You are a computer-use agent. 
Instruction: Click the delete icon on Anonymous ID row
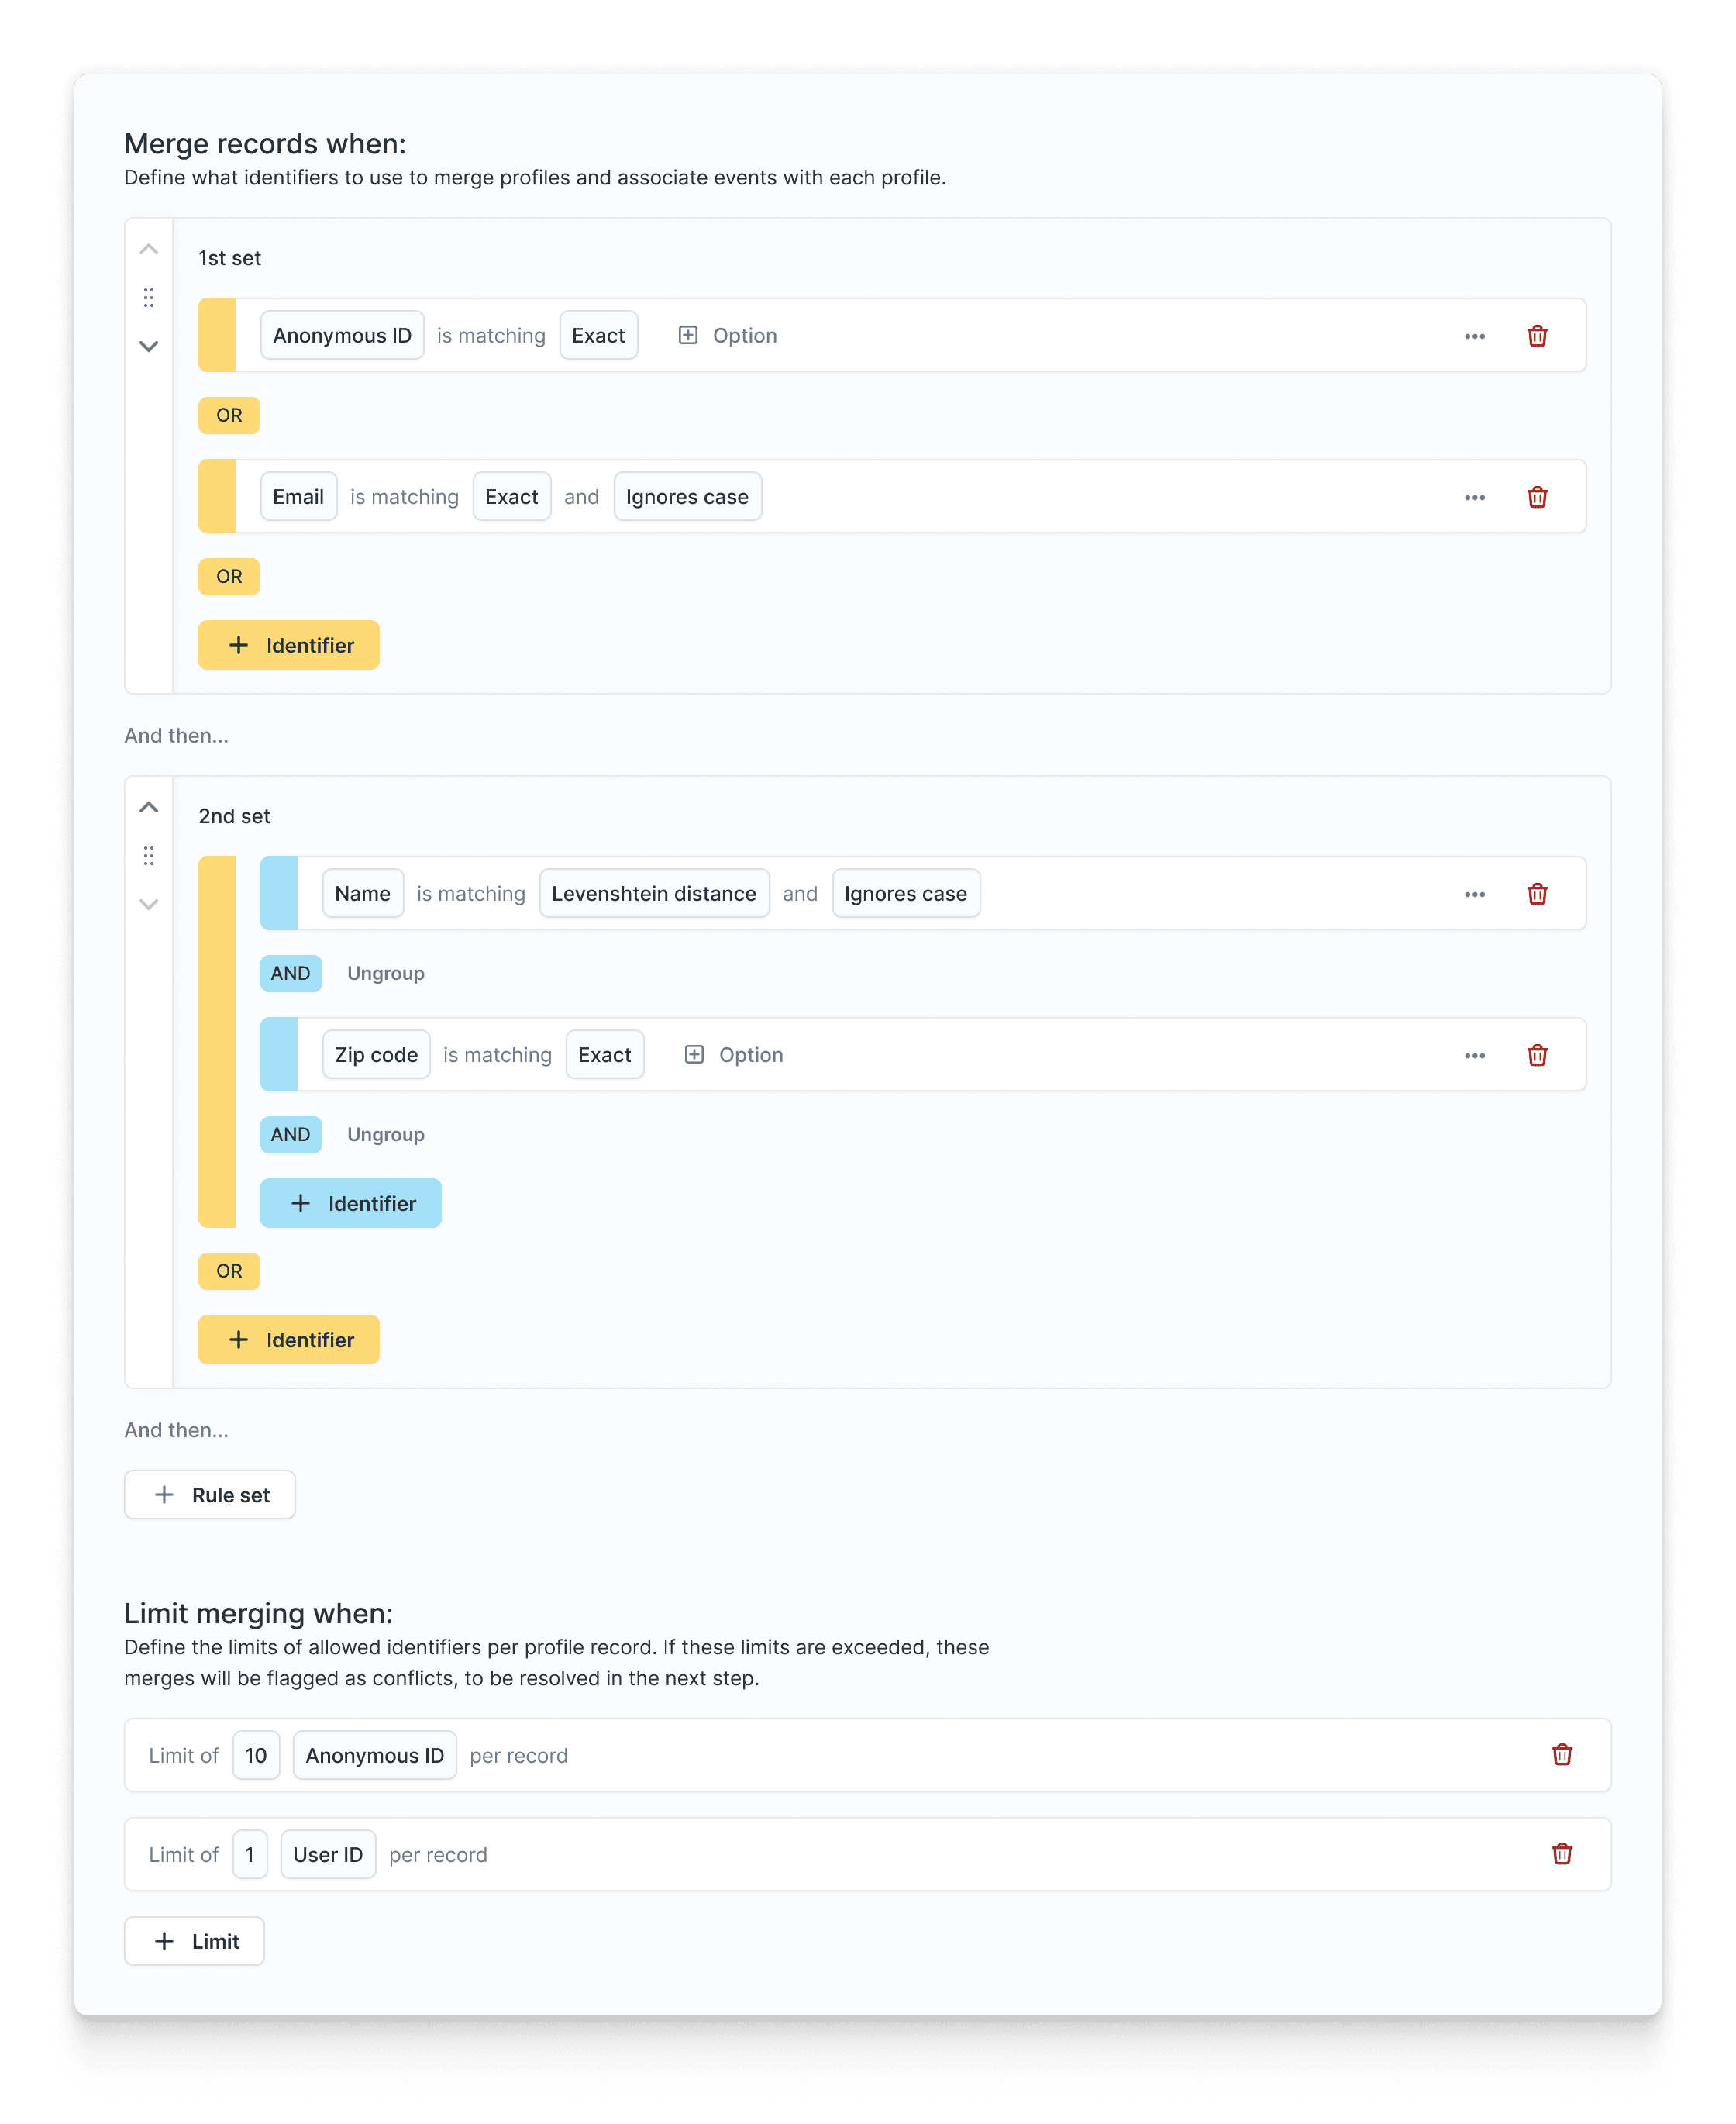(x=1537, y=333)
